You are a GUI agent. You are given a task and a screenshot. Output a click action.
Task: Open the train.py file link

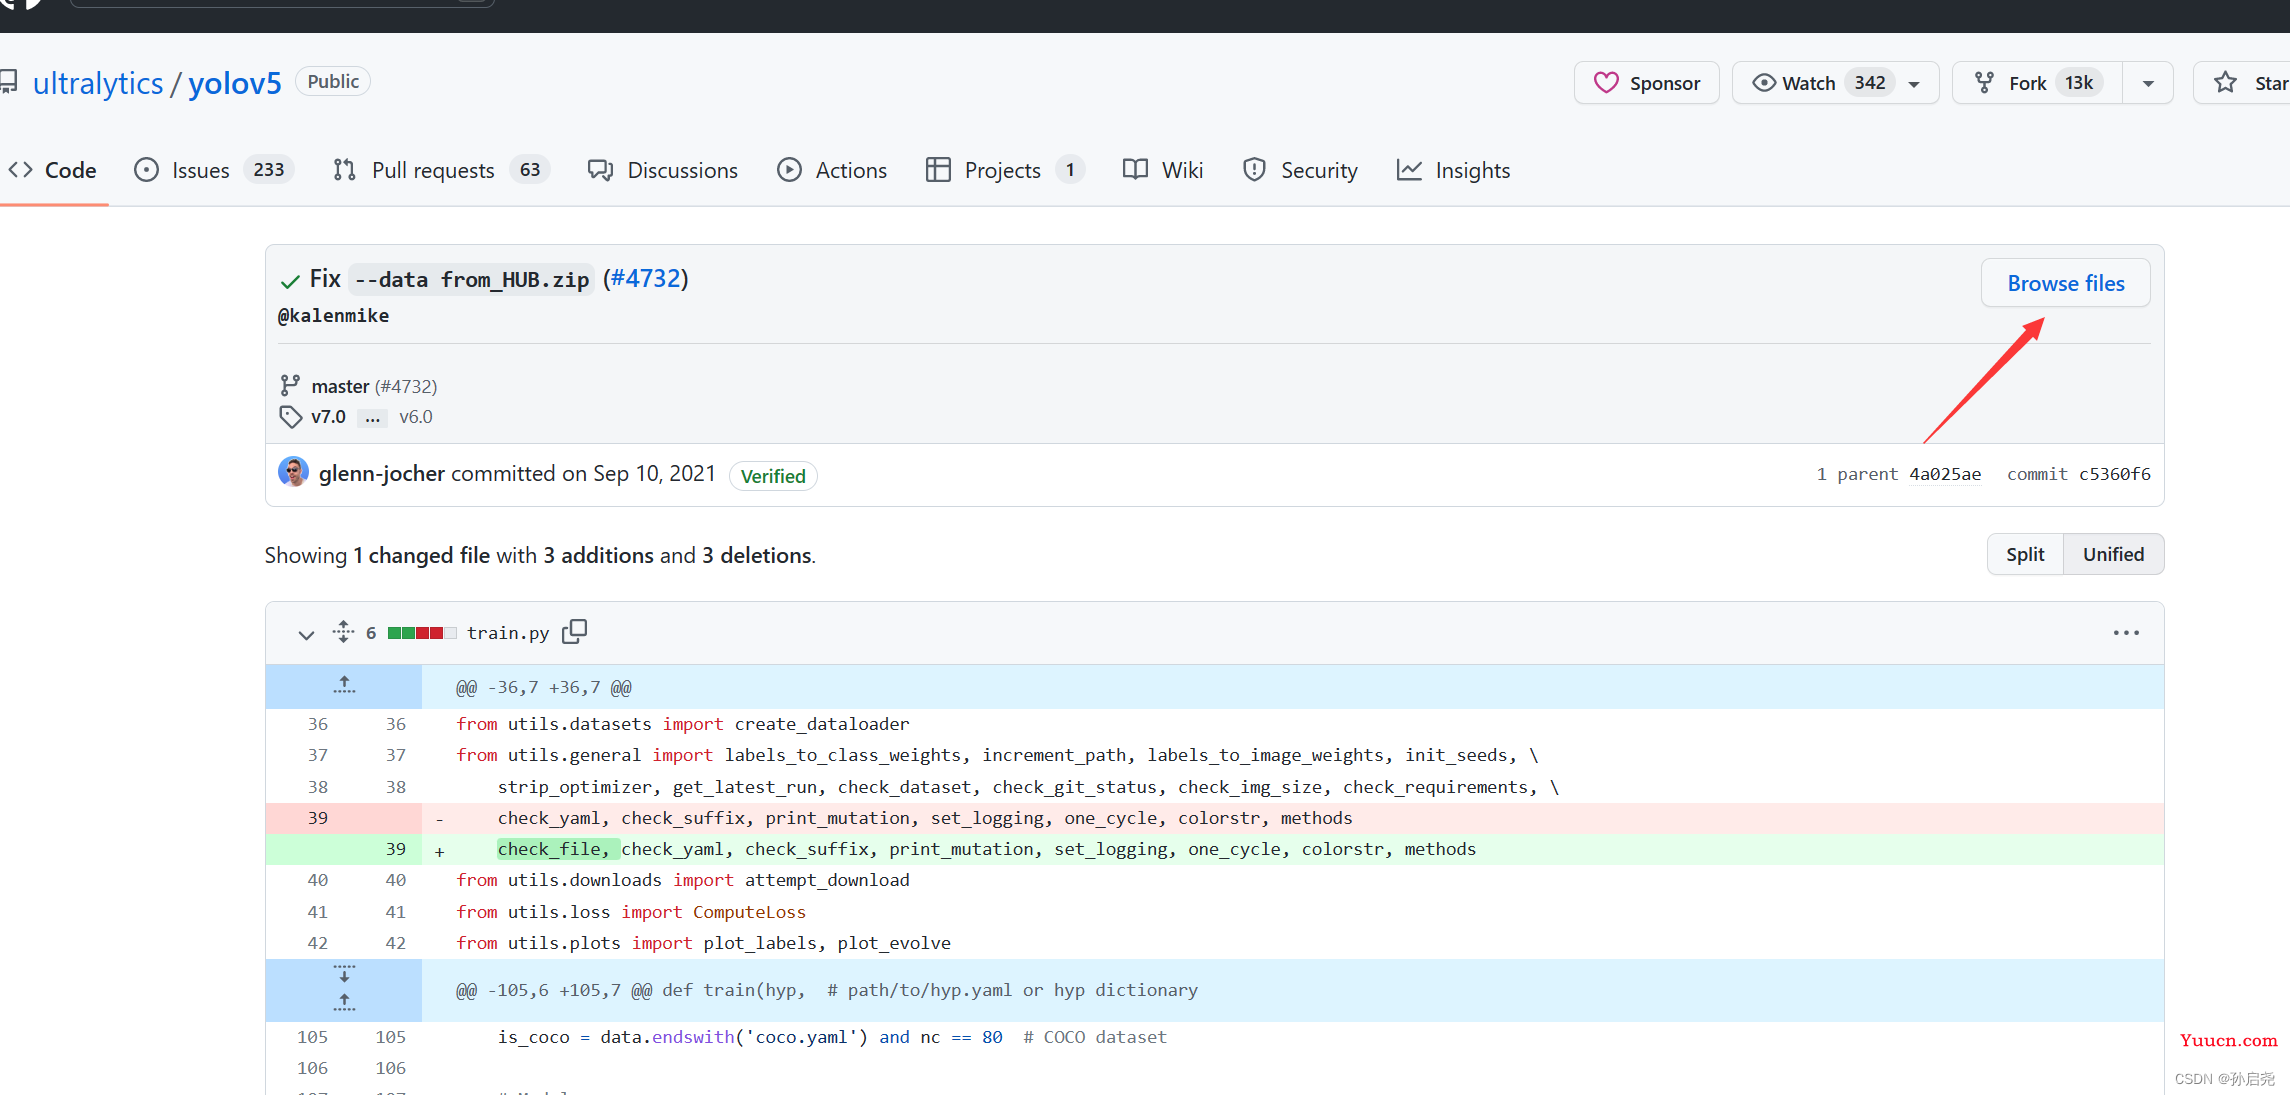508,633
